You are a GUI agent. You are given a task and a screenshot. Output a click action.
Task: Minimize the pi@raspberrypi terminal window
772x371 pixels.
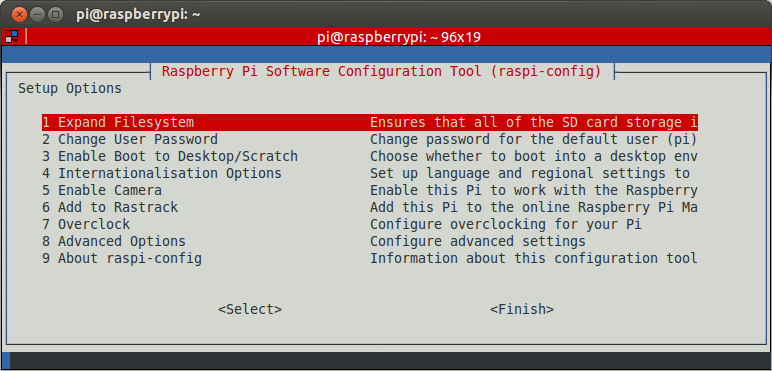[x=37, y=14]
